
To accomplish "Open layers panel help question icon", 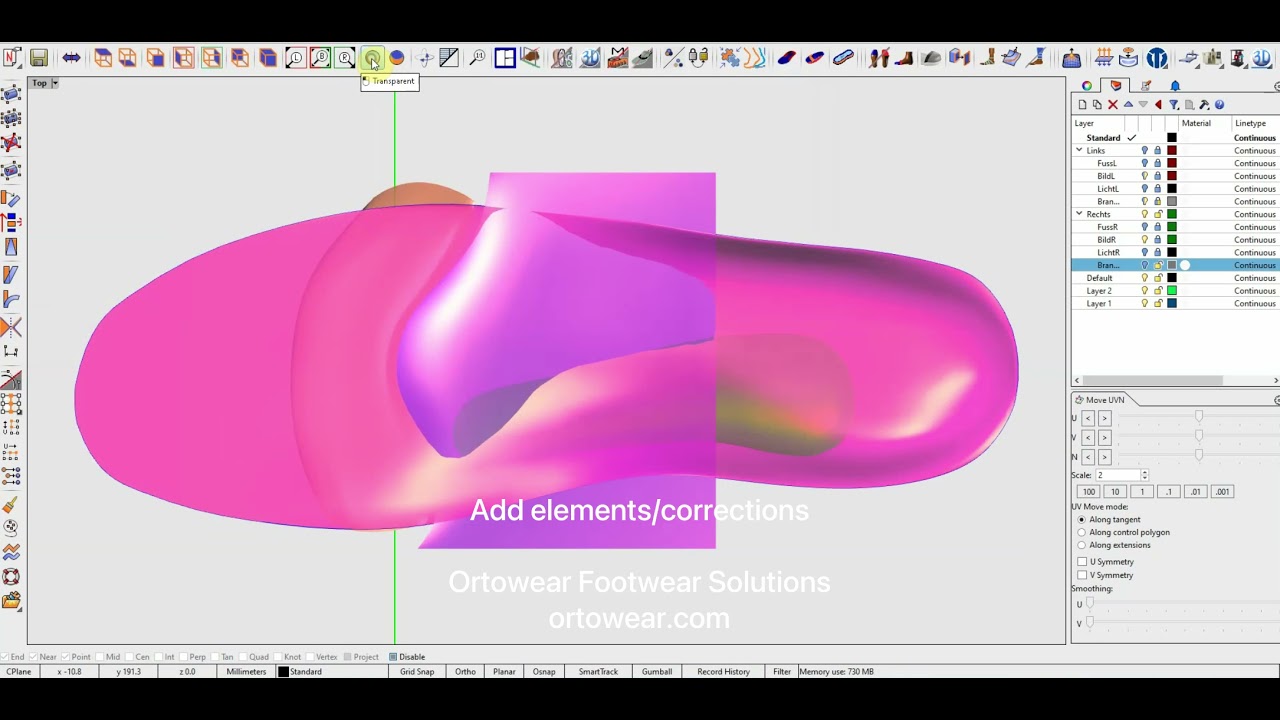I will 1219,104.
